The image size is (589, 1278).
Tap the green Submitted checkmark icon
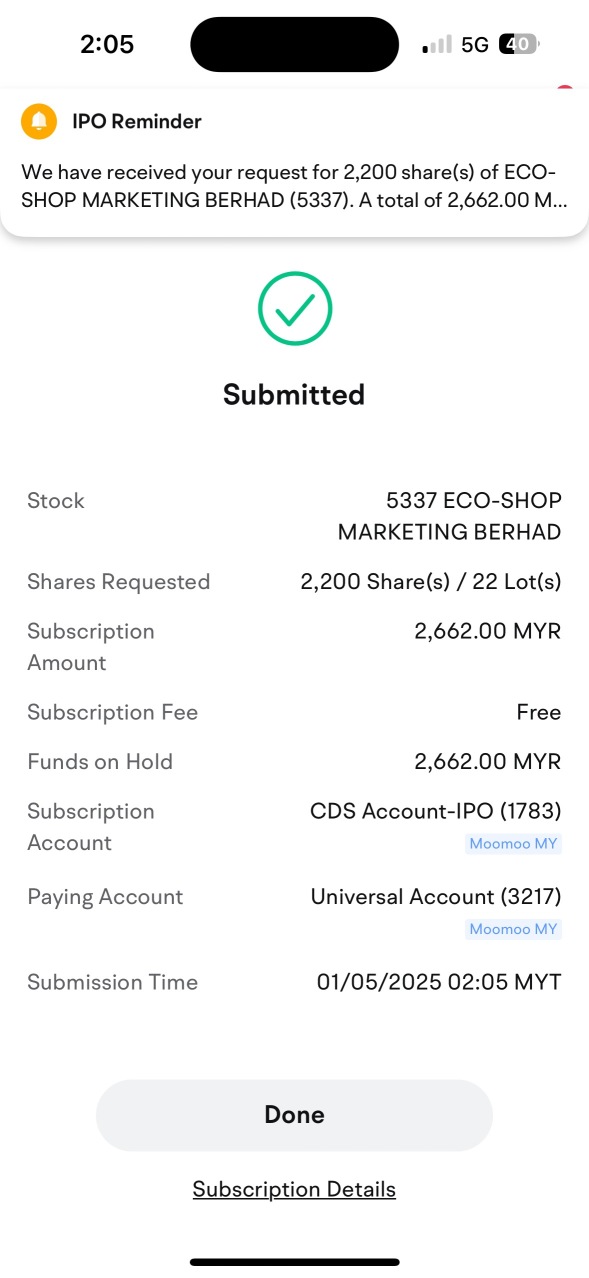coord(294,309)
